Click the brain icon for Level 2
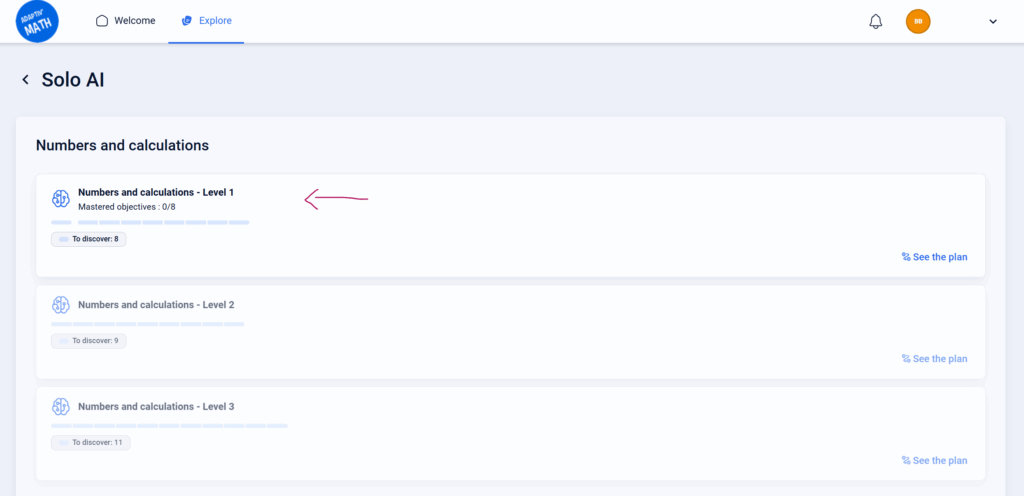 (61, 304)
